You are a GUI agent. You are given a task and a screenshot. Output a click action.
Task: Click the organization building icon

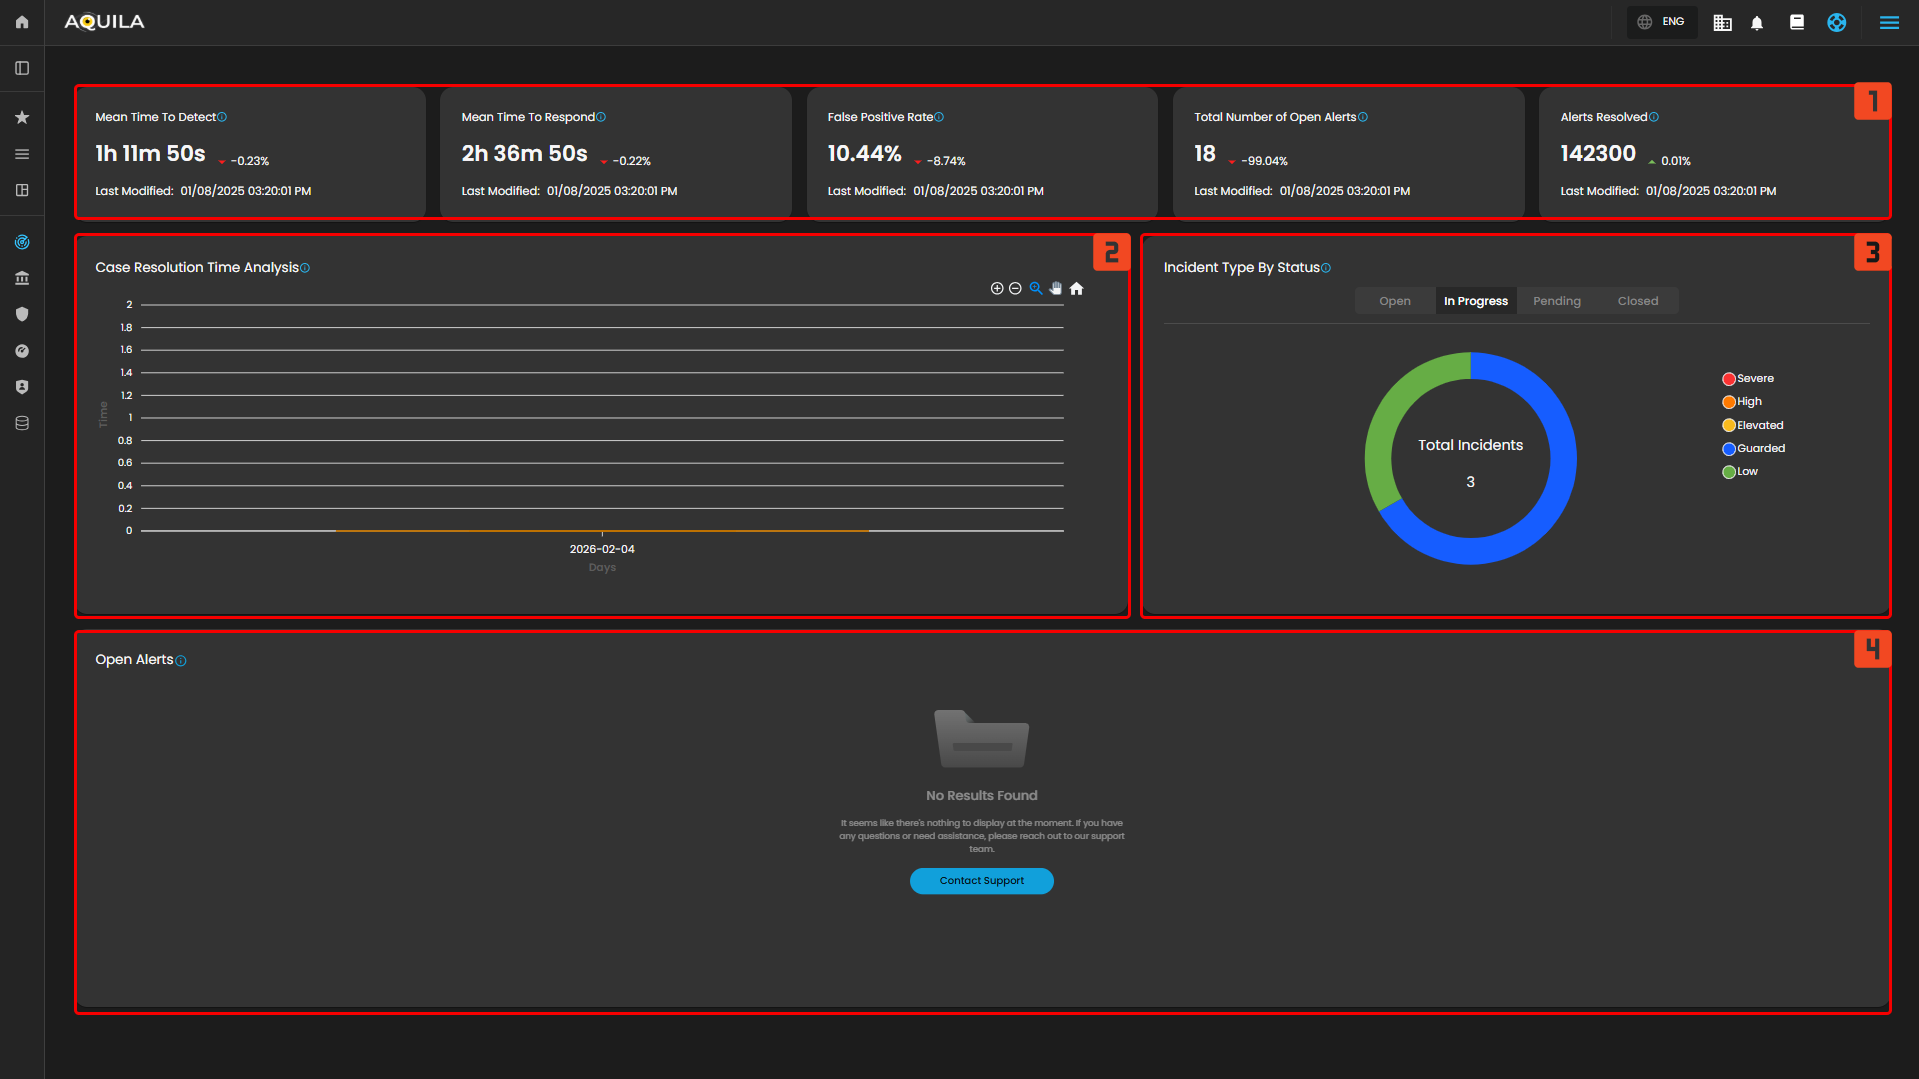1722,23
